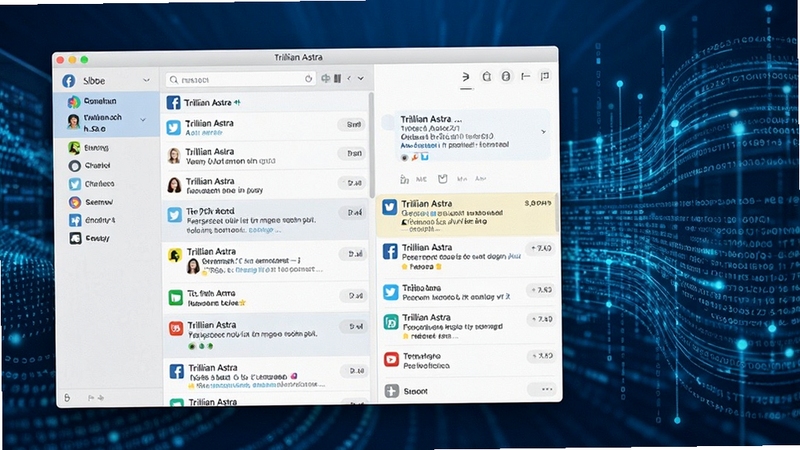Click the boxed flag icon at right toolbar end
Screen dimensions: 800x450
click(x=545, y=76)
